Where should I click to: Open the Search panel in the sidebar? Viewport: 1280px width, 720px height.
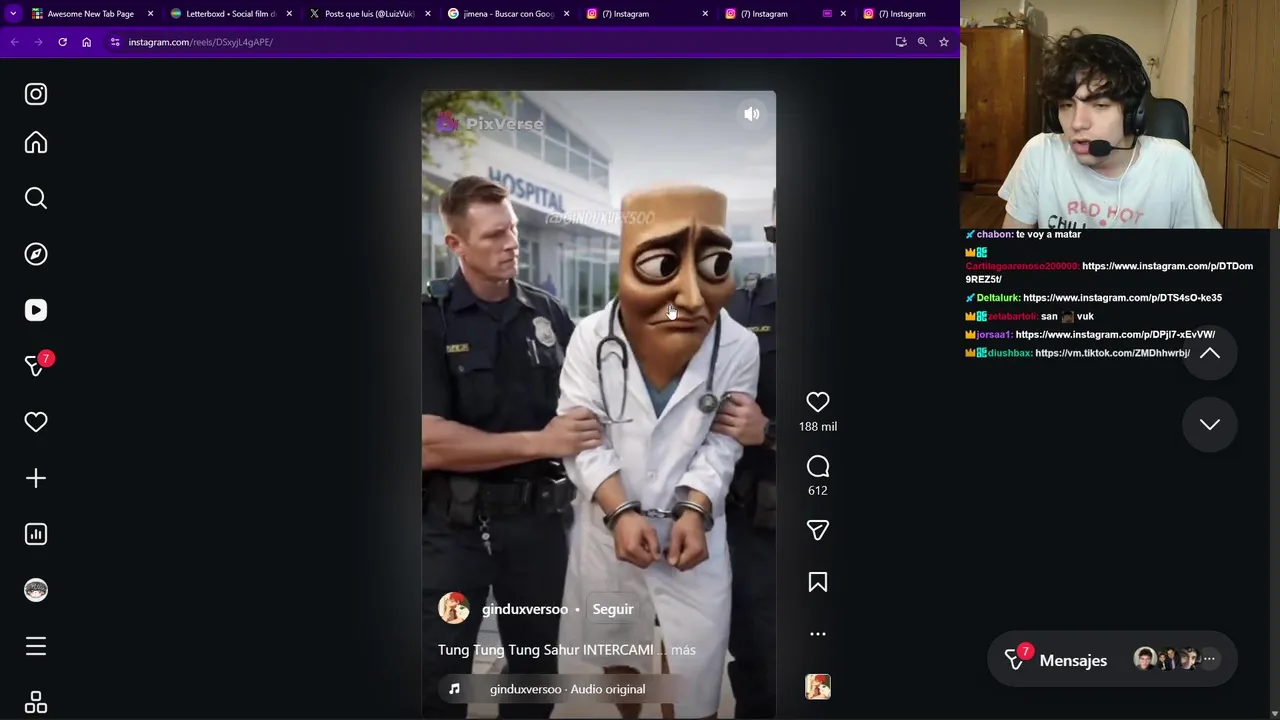click(36, 198)
